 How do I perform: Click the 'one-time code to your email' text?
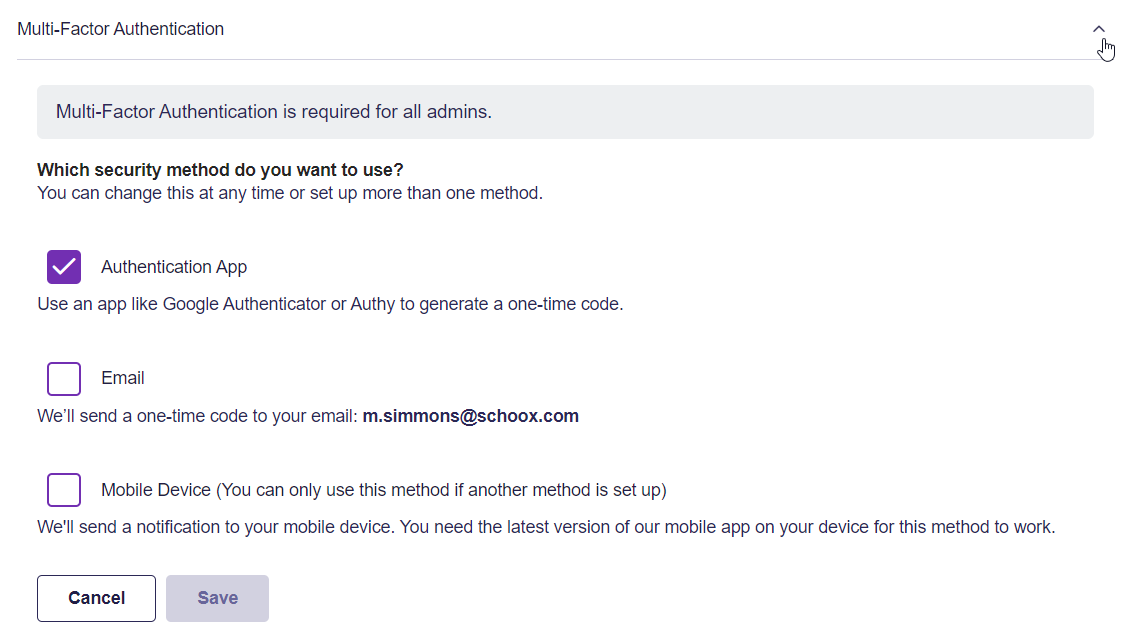coord(247,416)
